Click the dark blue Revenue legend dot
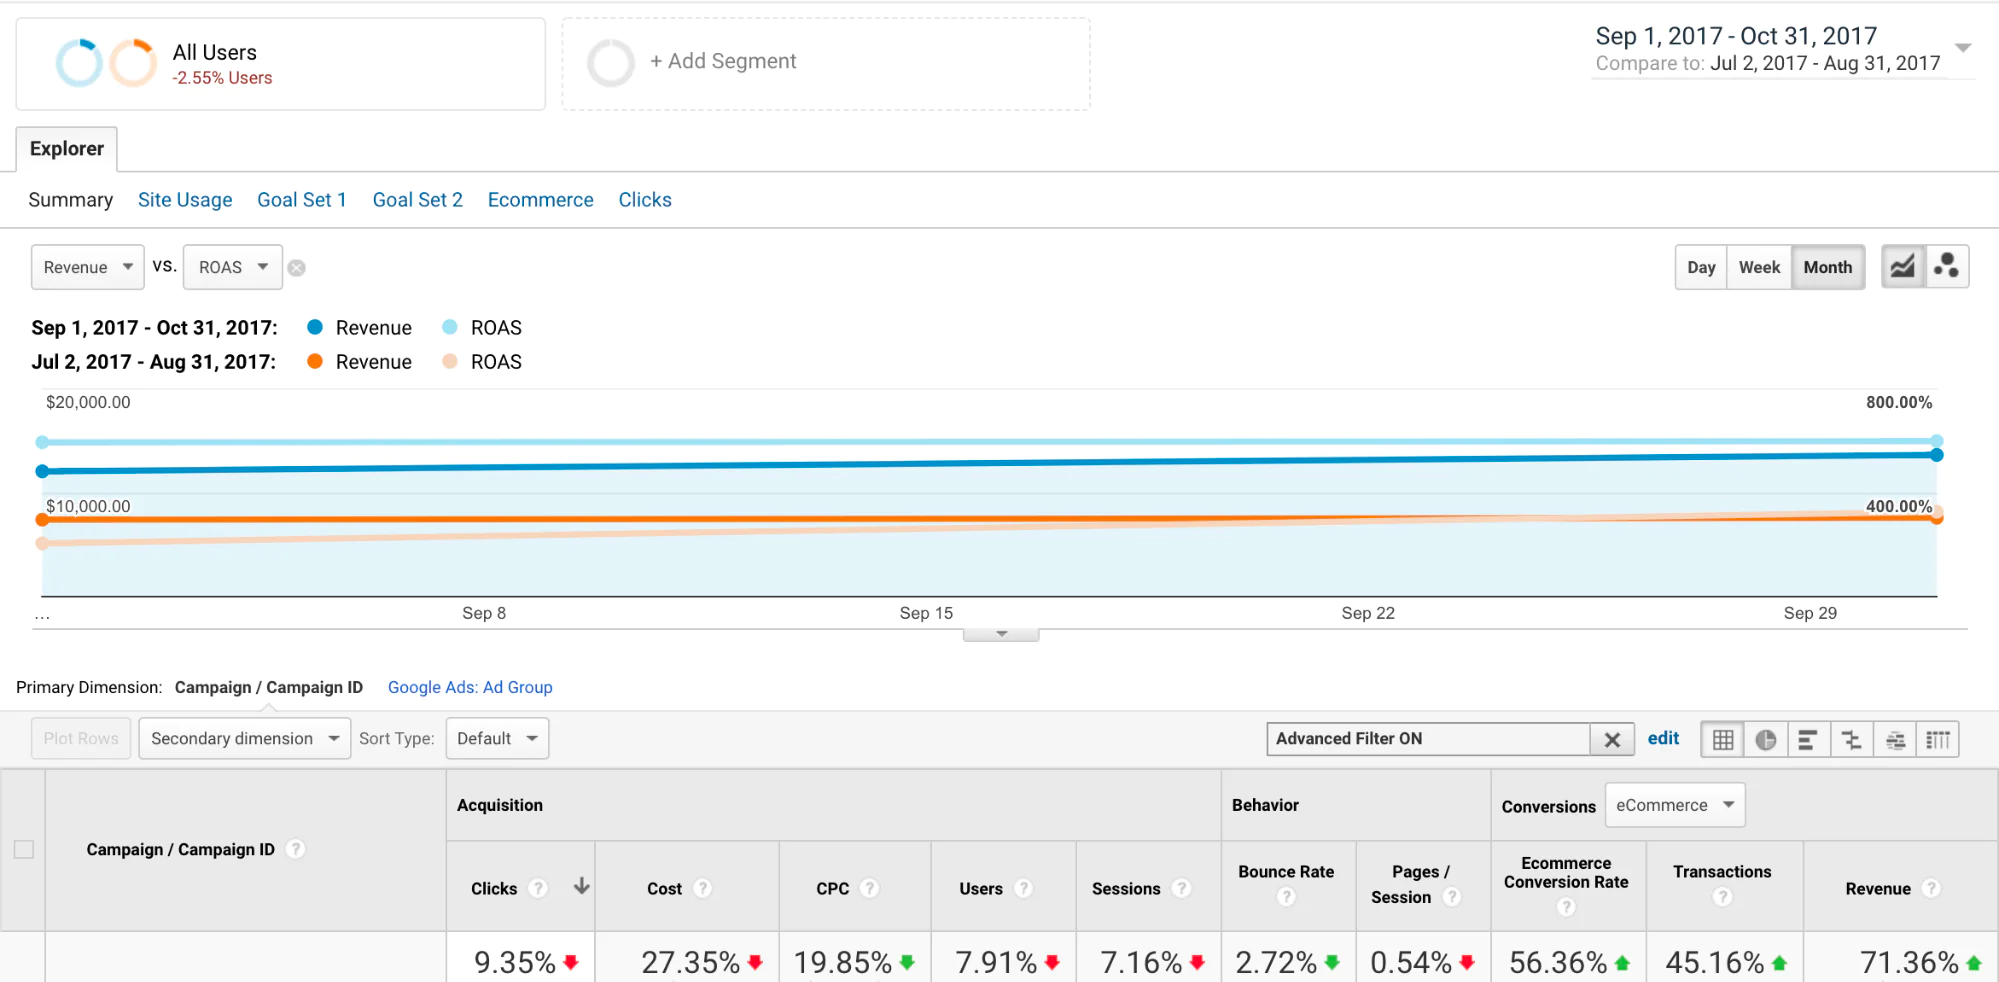The width and height of the screenshot is (1999, 982). tap(315, 327)
